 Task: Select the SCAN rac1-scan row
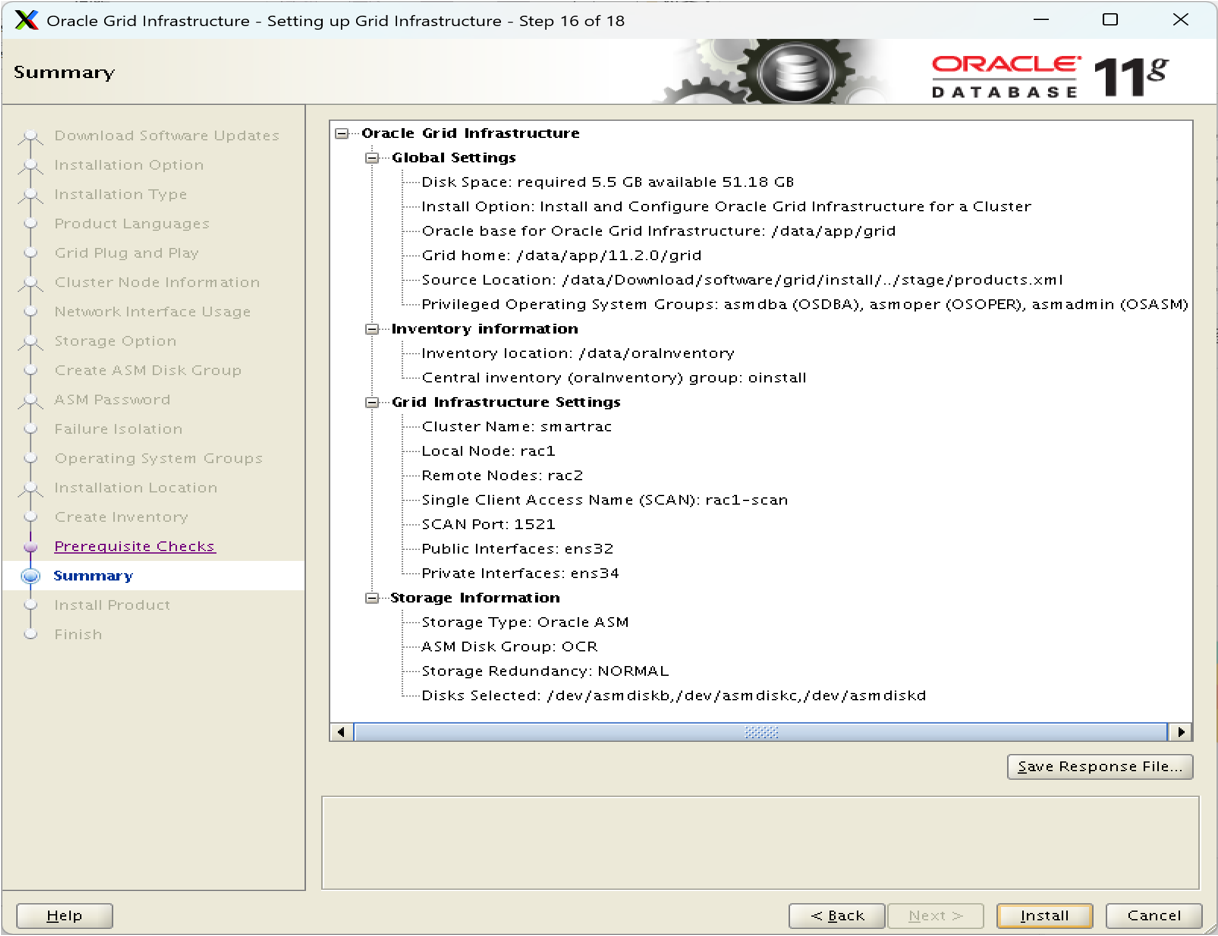605,500
